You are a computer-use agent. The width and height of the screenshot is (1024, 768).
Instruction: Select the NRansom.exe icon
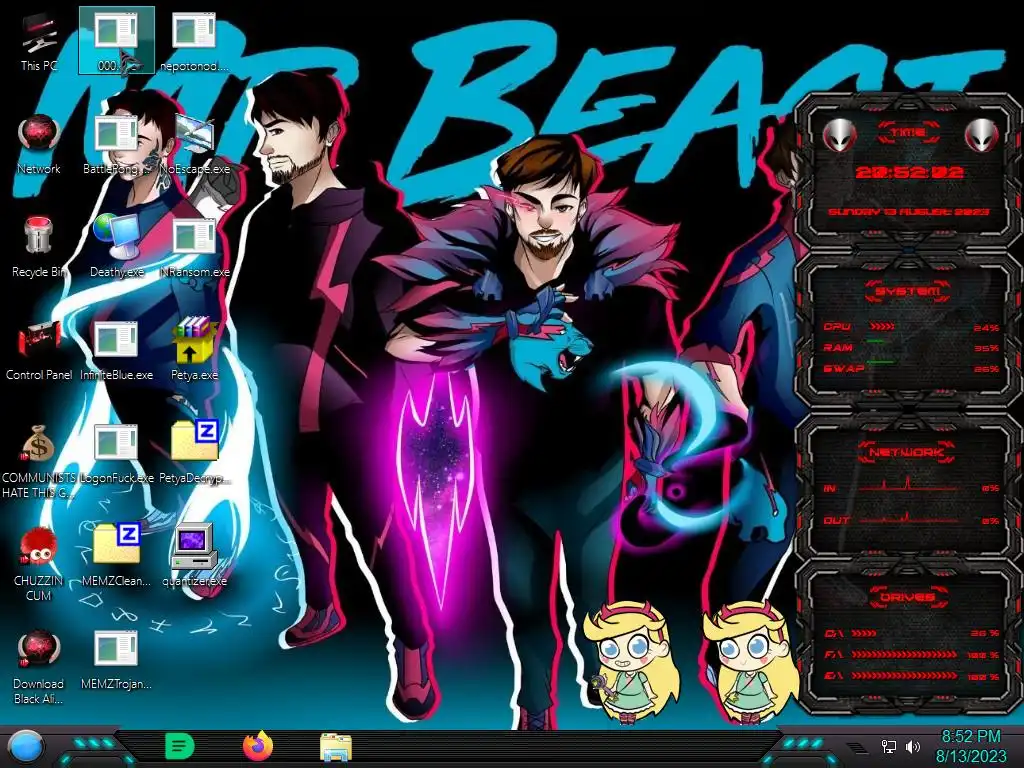(x=194, y=248)
